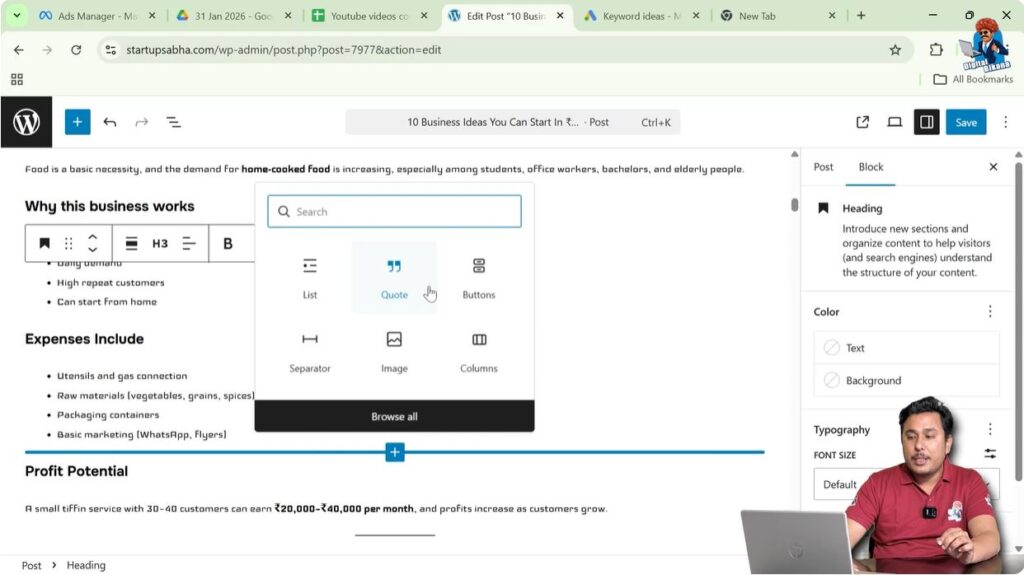View site information icon
Viewport: 1024px width, 575px height.
tap(111, 50)
